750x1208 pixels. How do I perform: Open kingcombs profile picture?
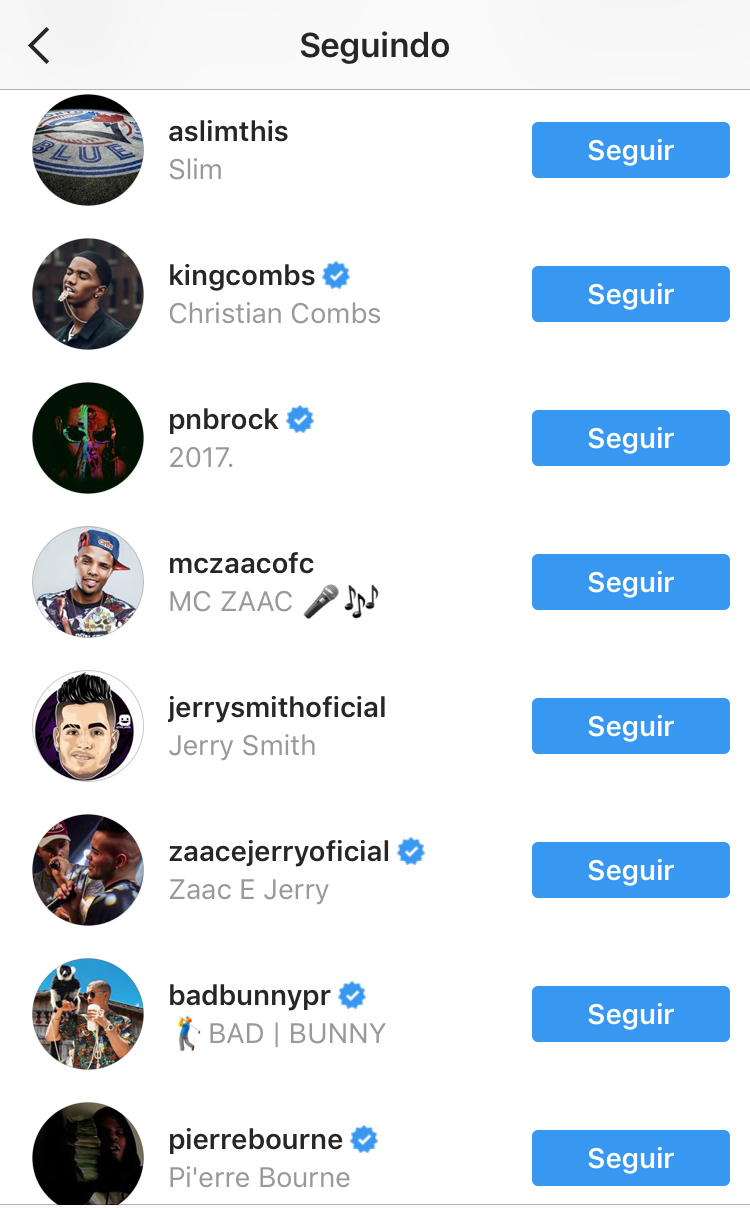click(88, 294)
